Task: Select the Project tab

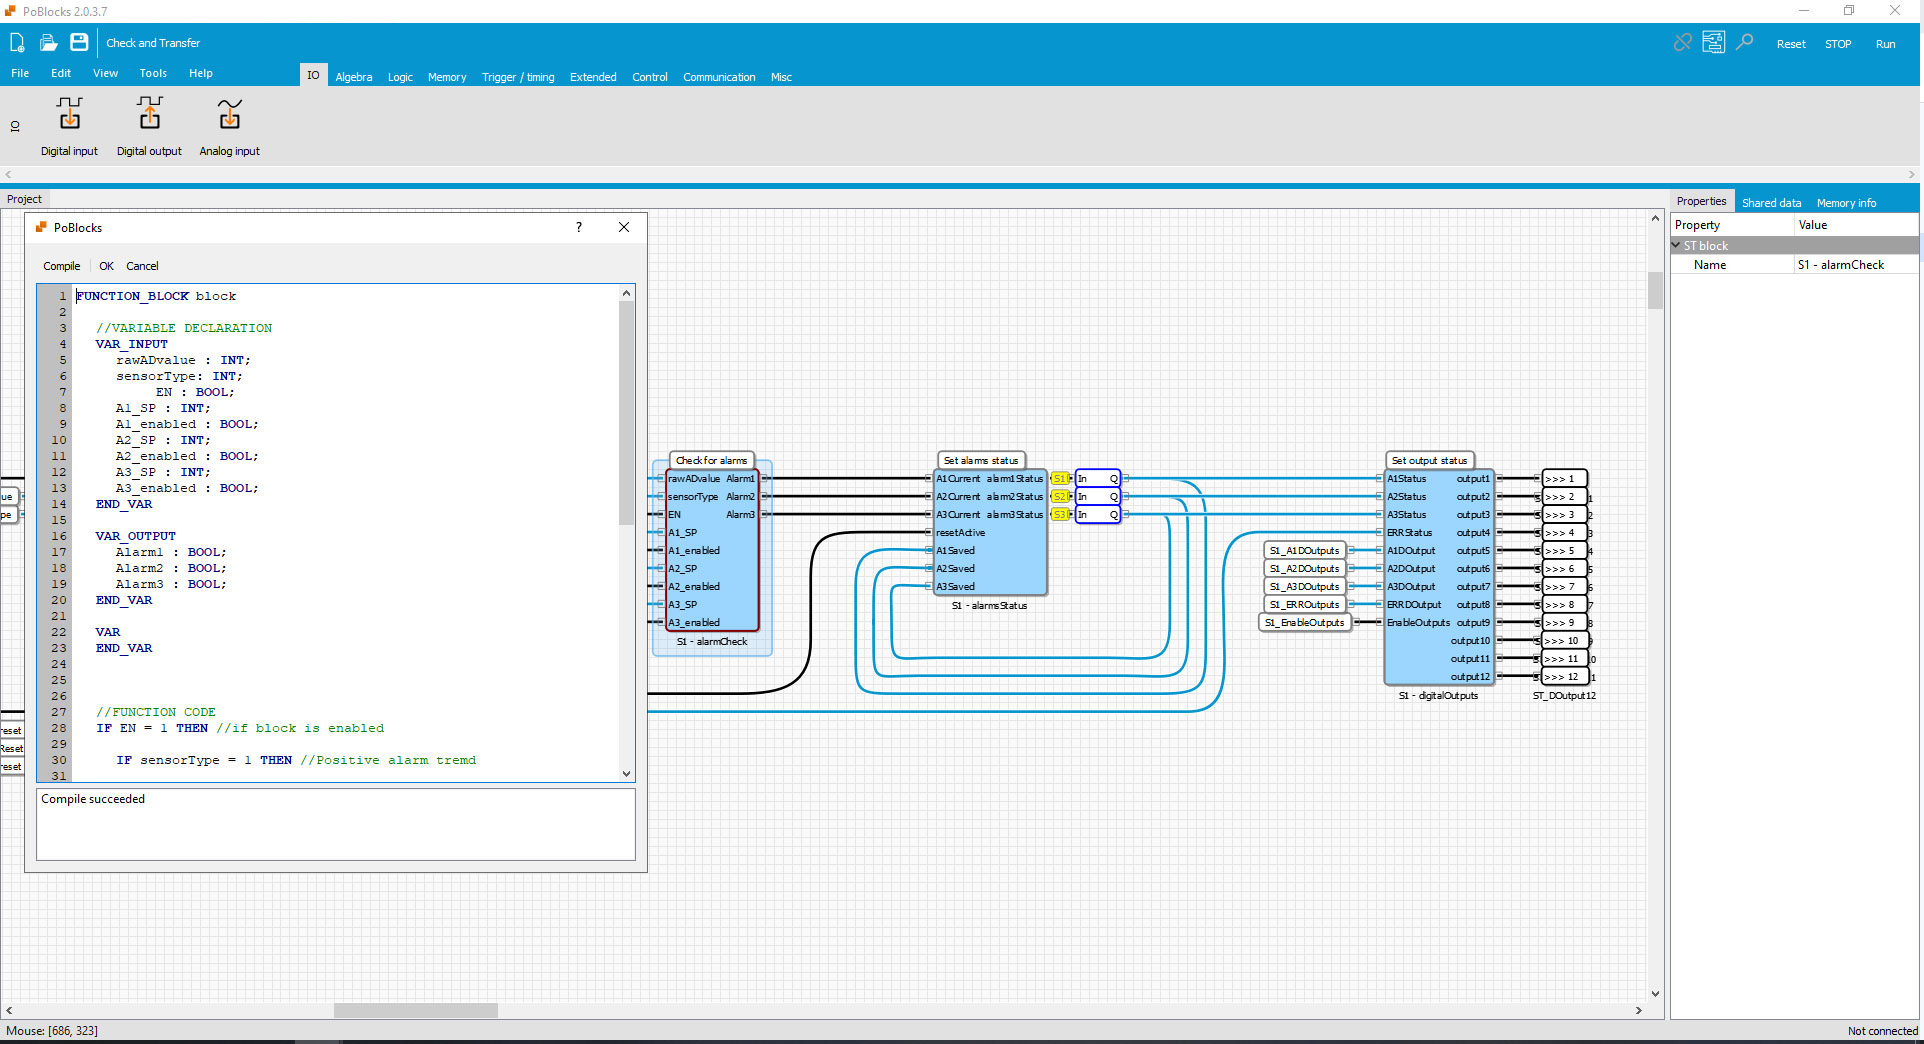Action: 24,199
